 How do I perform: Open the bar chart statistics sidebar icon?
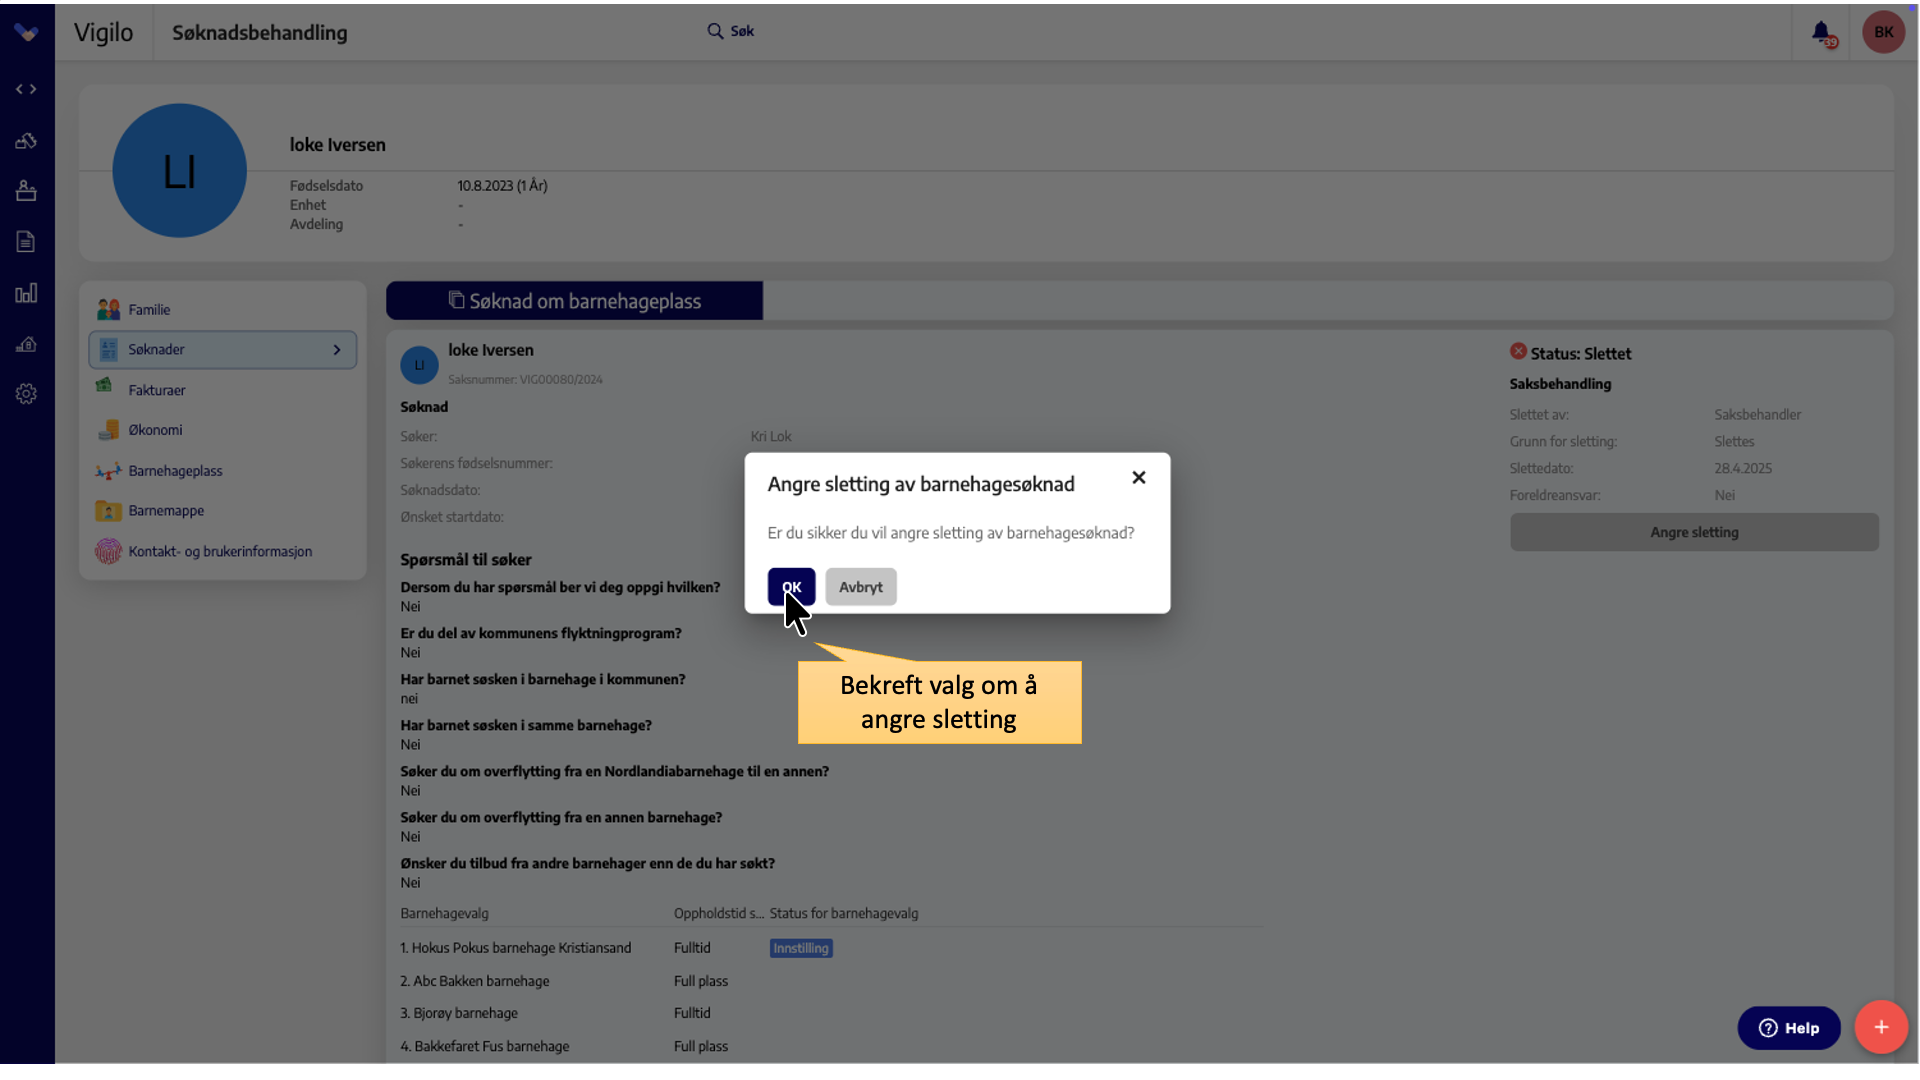pos(26,293)
